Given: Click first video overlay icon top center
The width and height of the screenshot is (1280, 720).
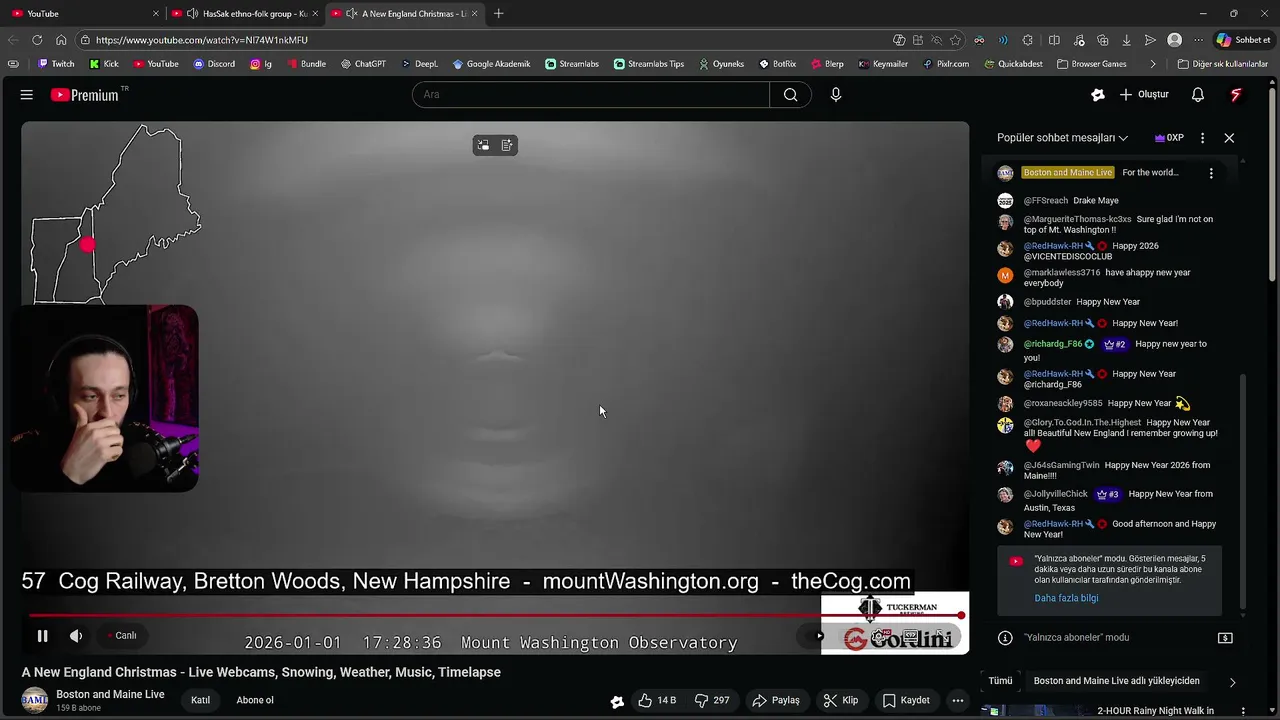Looking at the screenshot, I should click(x=483, y=145).
